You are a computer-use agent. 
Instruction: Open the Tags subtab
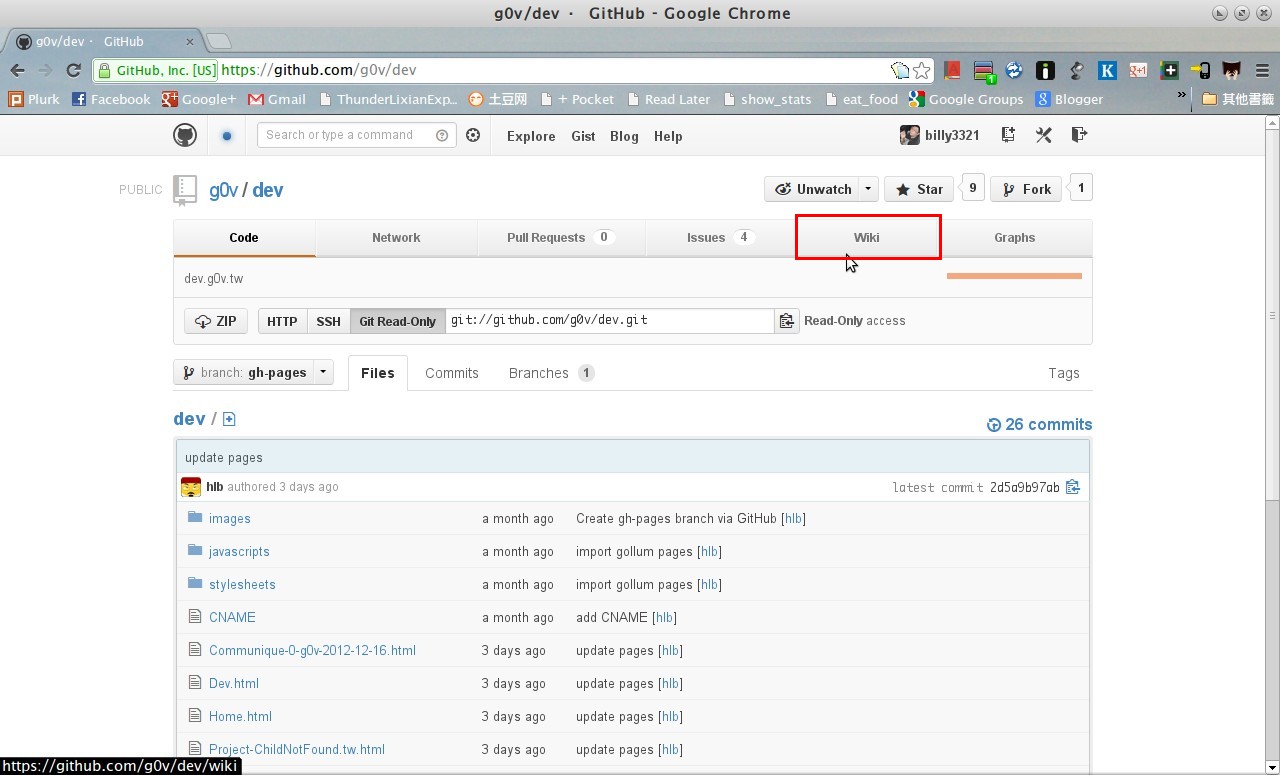pyautogui.click(x=1064, y=373)
